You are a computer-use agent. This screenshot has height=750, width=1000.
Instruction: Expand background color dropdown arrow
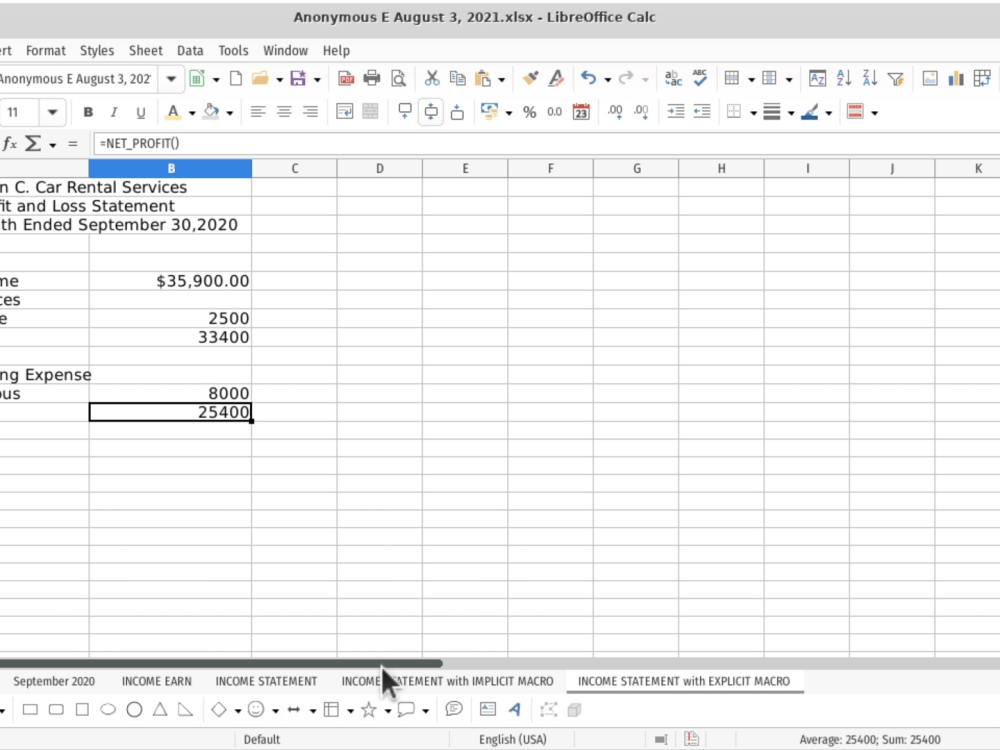[230, 113]
